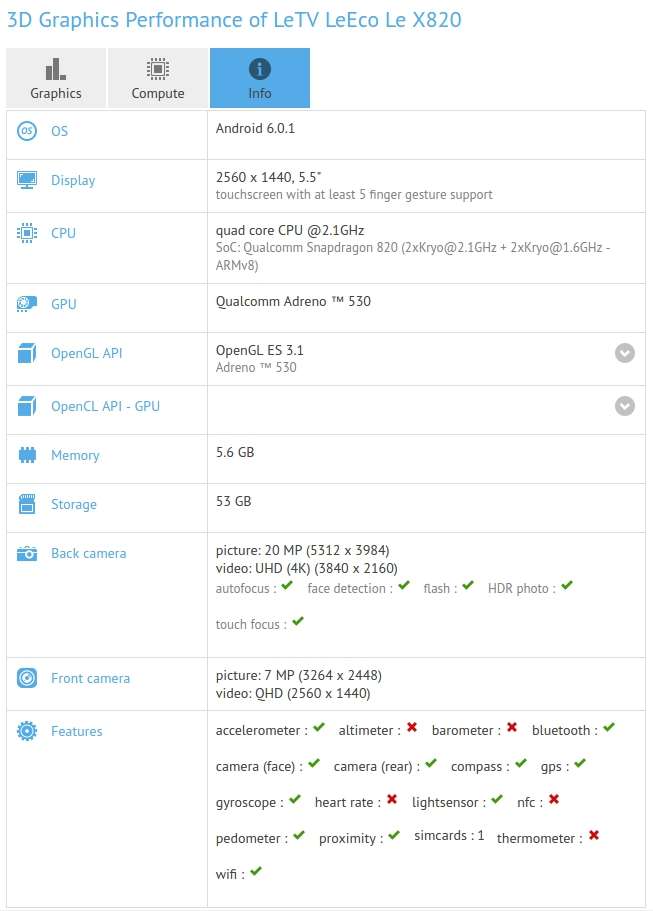Image resolution: width=653 pixels, height=911 pixels.
Task: Click the HDR photo green checkmark
Action: [567, 586]
